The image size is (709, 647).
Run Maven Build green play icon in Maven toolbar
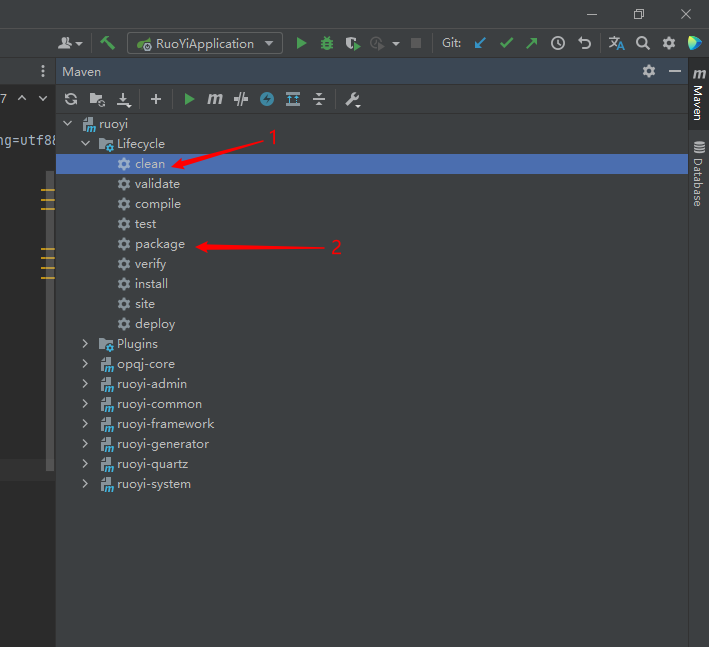tap(189, 99)
